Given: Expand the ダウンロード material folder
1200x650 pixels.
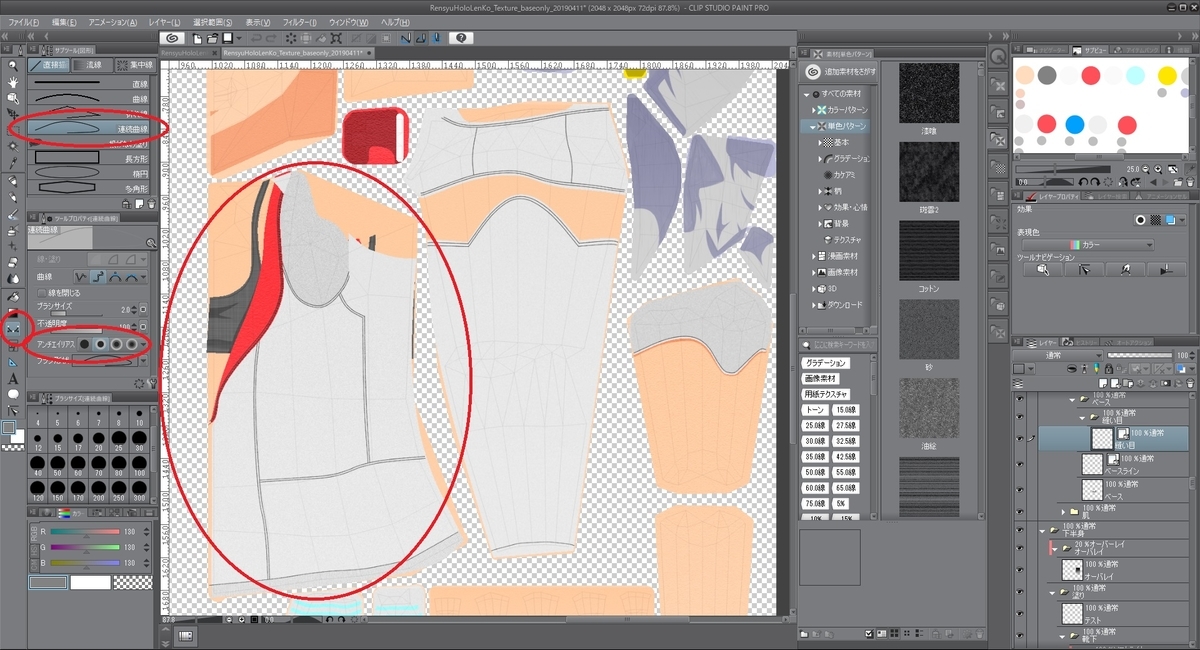Looking at the screenshot, I should click(x=813, y=305).
